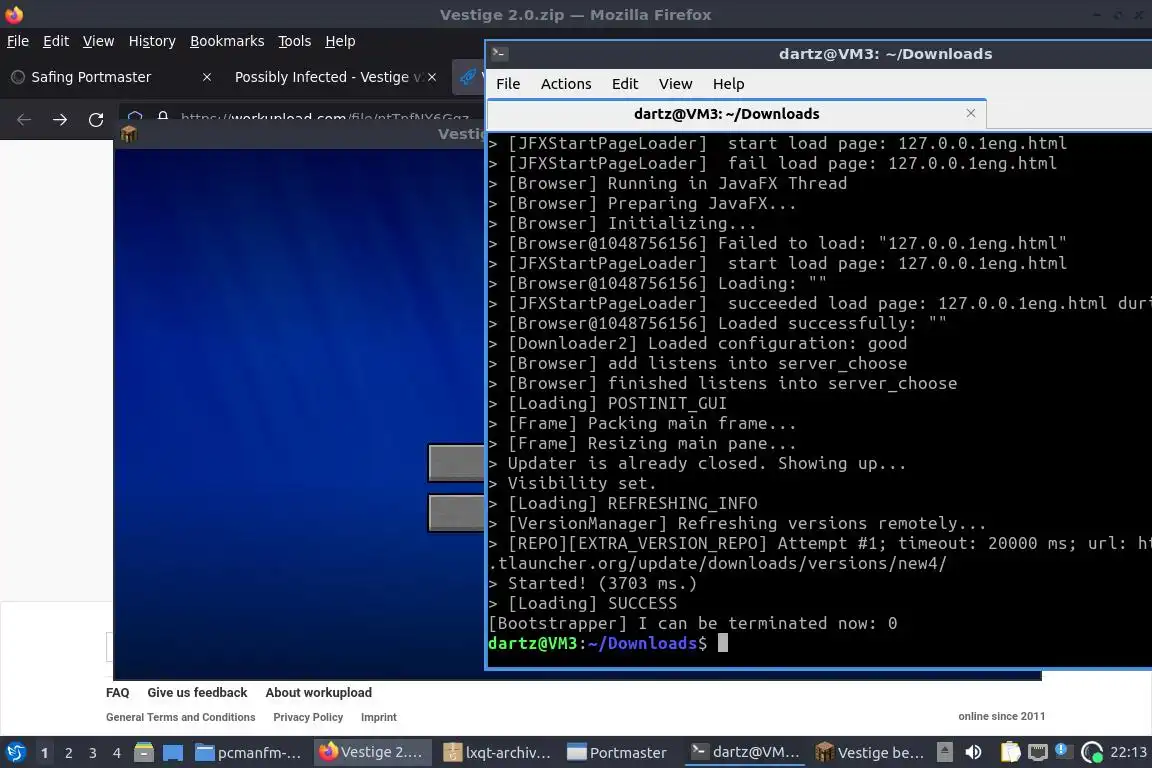This screenshot has height=768, width=1152.
Task: Switch to lxqt-archiver taskbar window
Action: (x=497, y=752)
